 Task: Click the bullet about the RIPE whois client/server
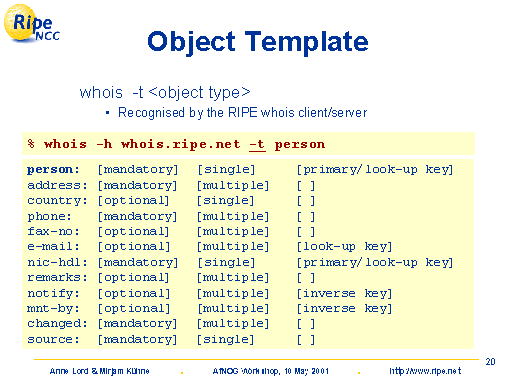(242, 113)
